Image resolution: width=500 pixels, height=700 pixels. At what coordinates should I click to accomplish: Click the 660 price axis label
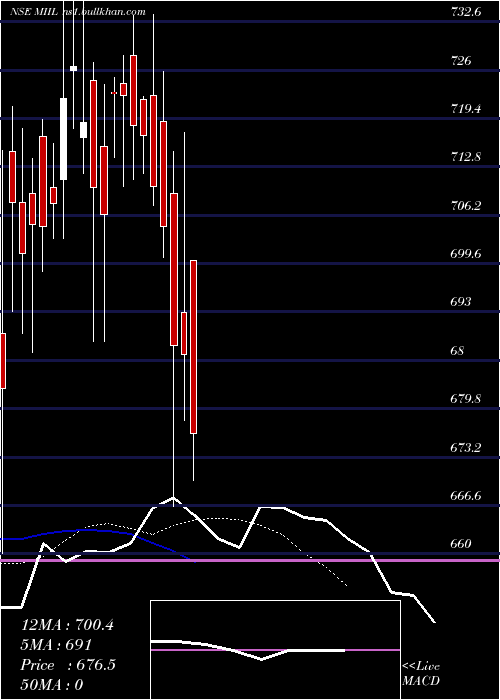click(461, 544)
